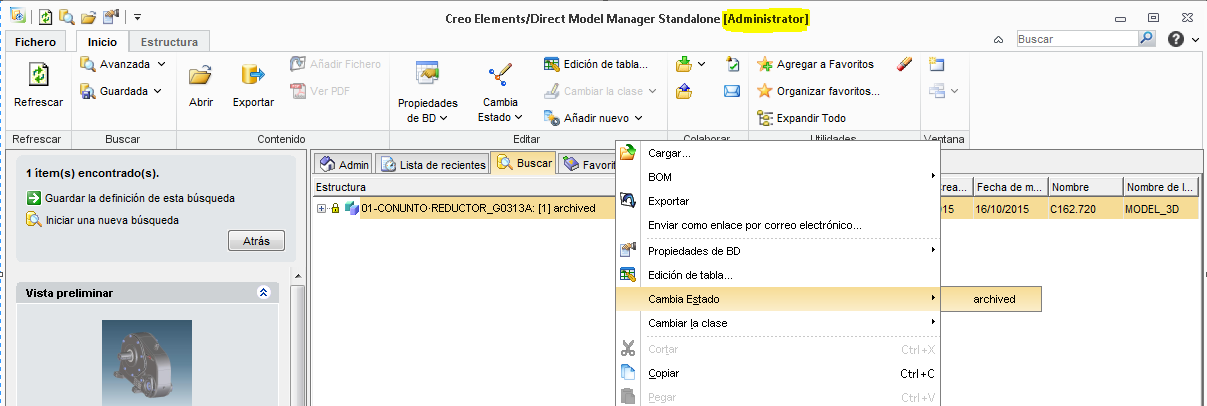
Task: Click the open folder icon in quick access toolbar
Action: coord(88,16)
